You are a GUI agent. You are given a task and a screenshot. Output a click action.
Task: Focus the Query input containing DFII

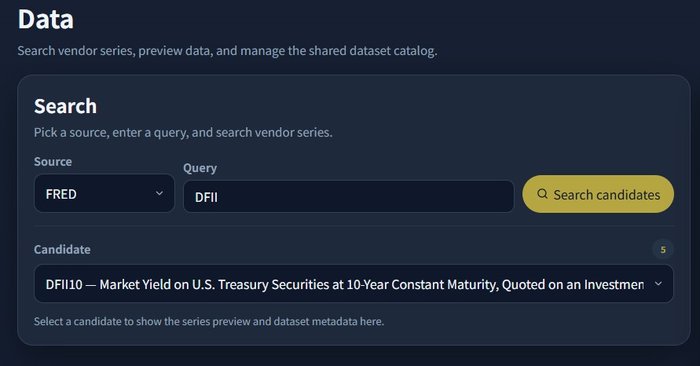click(349, 196)
